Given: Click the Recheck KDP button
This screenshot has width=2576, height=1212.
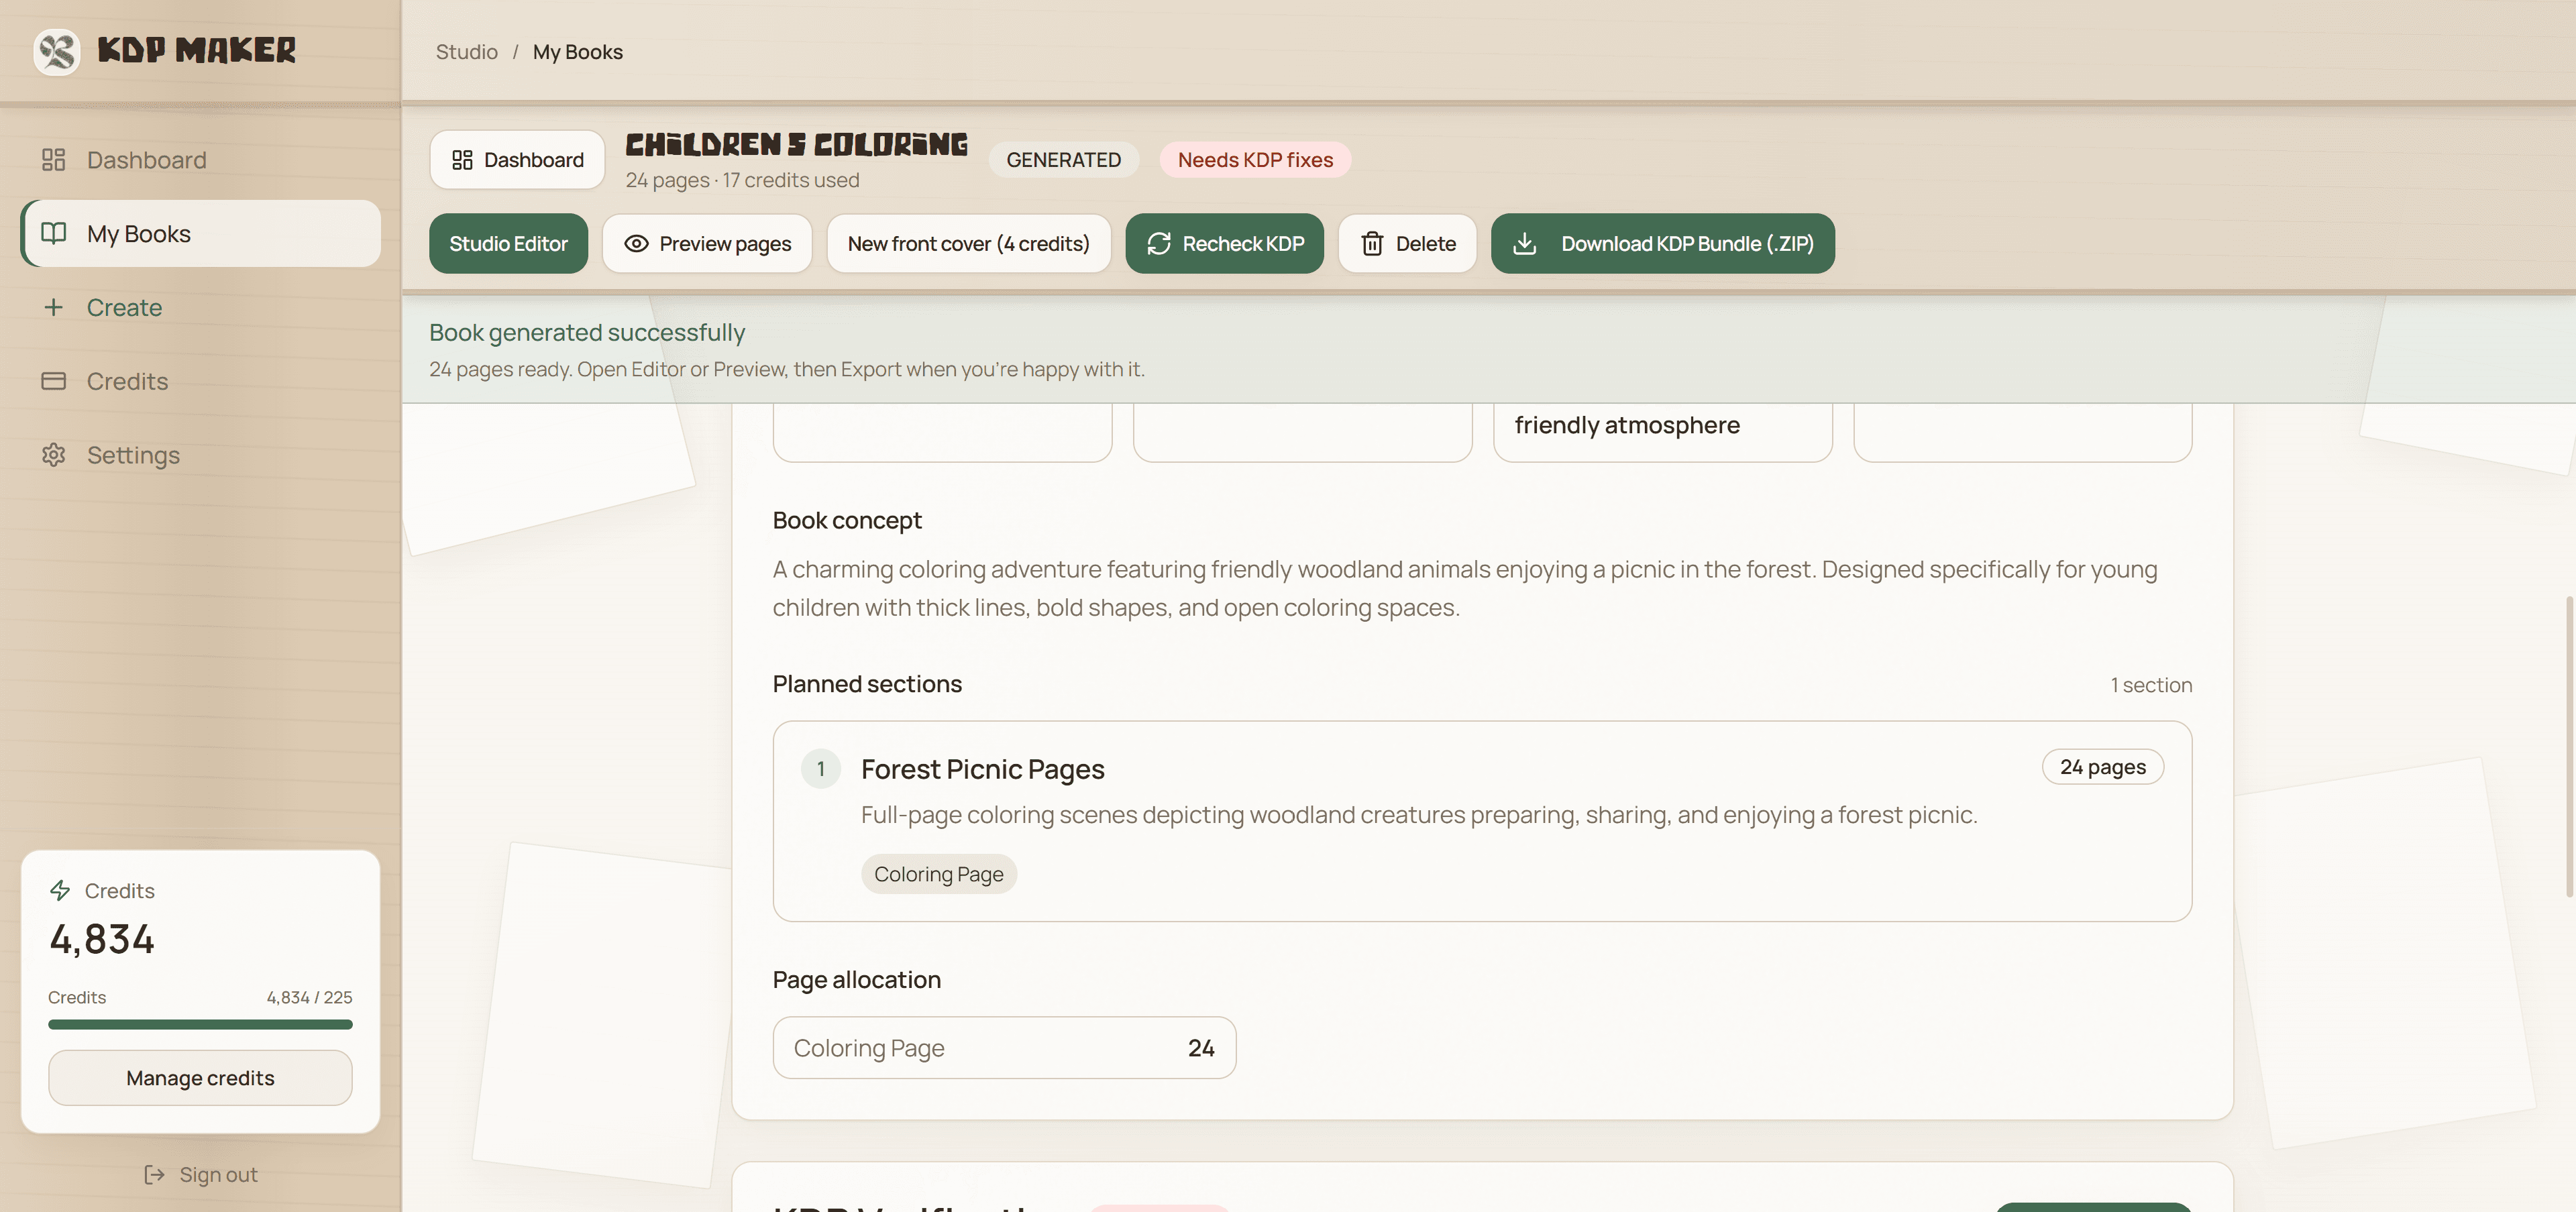Looking at the screenshot, I should click(x=1225, y=243).
